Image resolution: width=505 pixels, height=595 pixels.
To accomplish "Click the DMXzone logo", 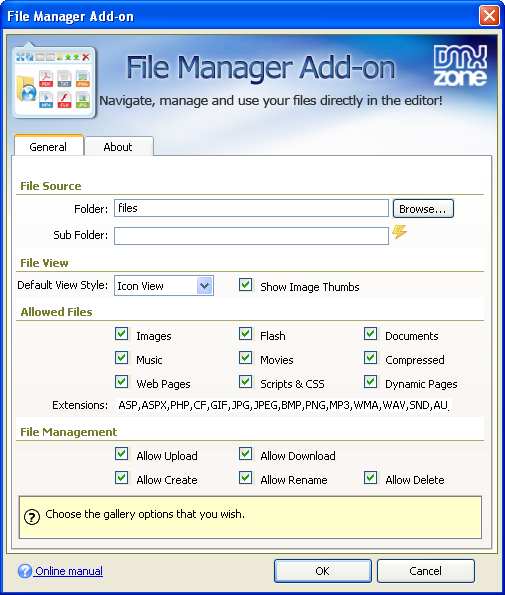I will coord(460,65).
